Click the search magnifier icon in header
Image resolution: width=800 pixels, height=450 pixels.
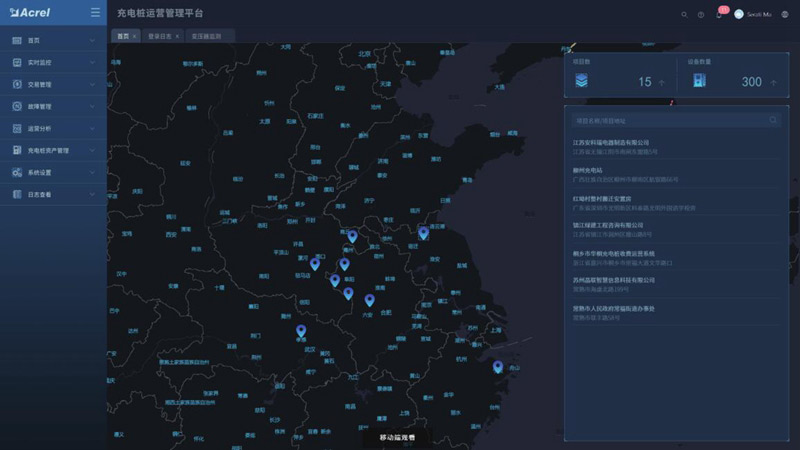685,14
